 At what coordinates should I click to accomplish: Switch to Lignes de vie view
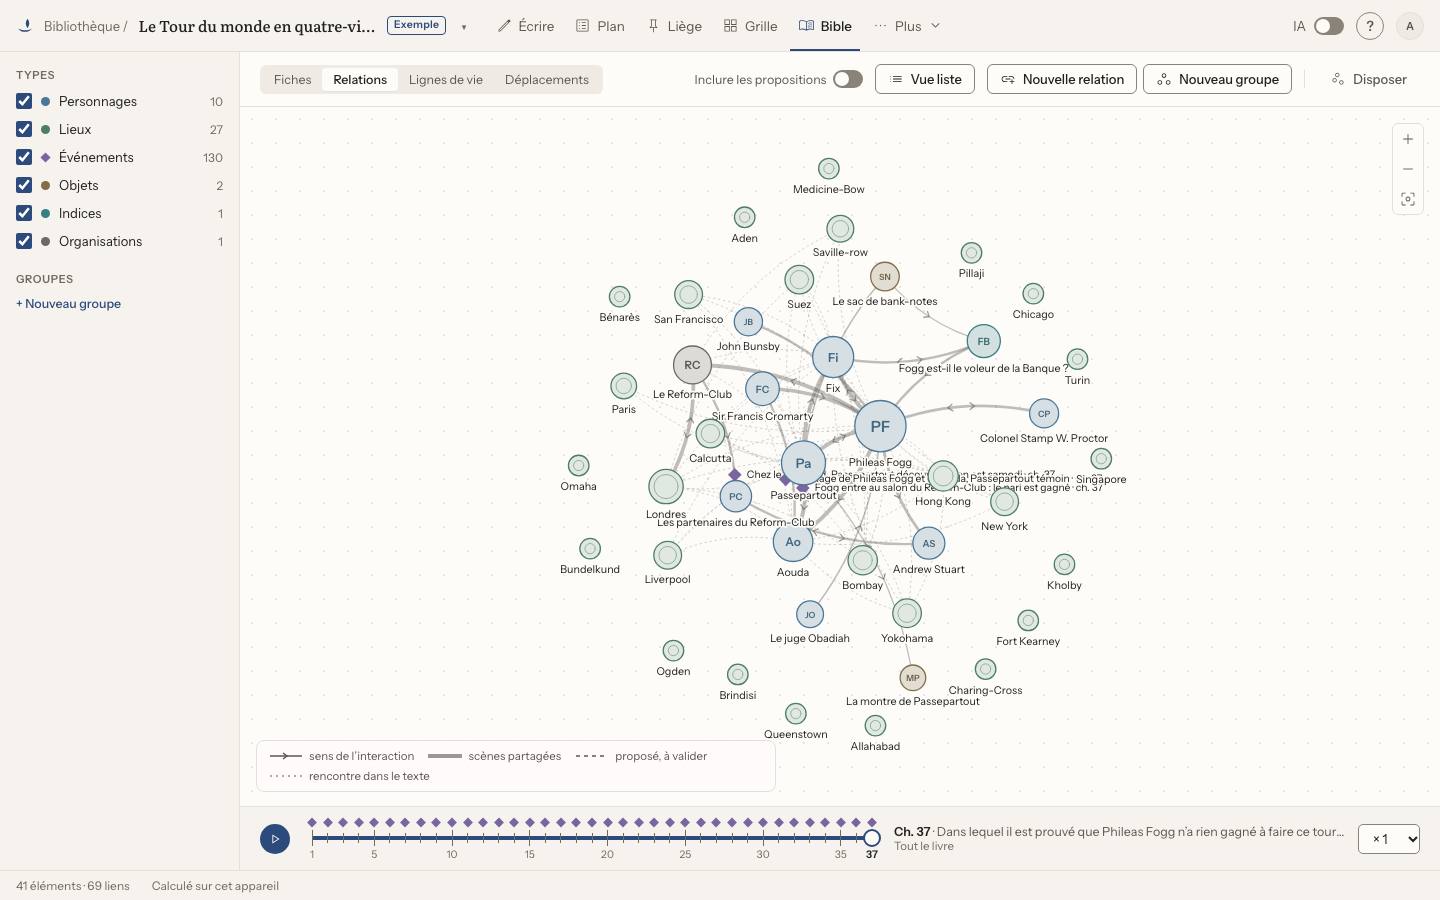[x=446, y=79]
